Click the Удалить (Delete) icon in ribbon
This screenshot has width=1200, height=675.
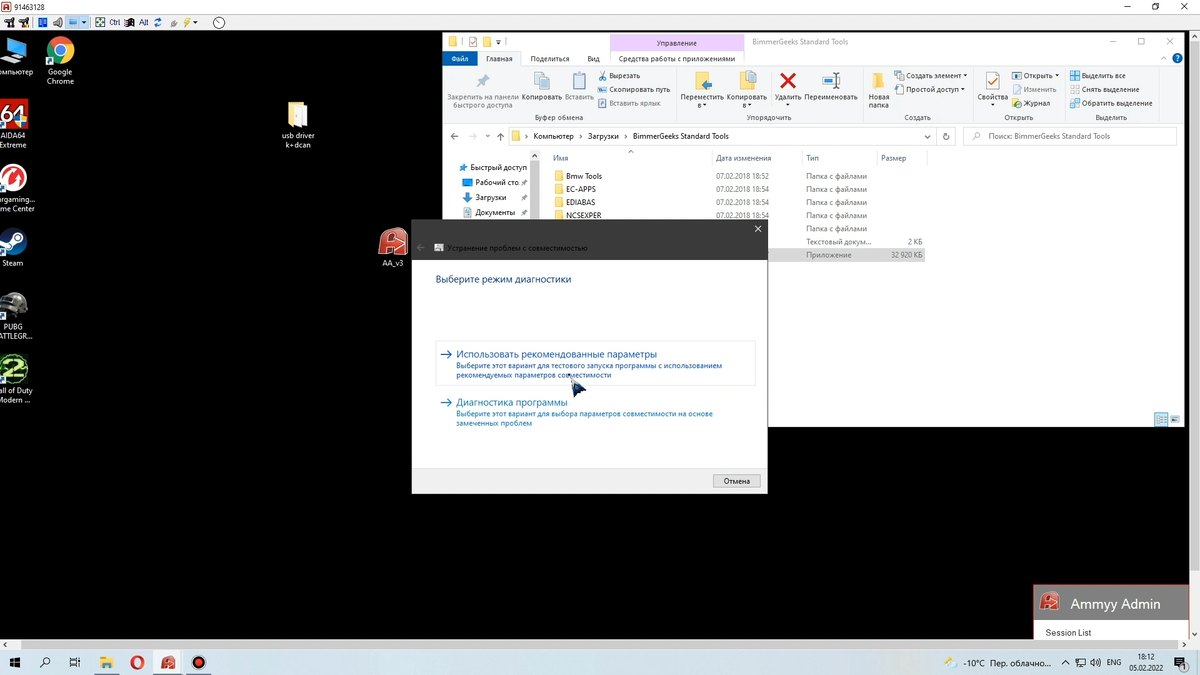point(787,82)
